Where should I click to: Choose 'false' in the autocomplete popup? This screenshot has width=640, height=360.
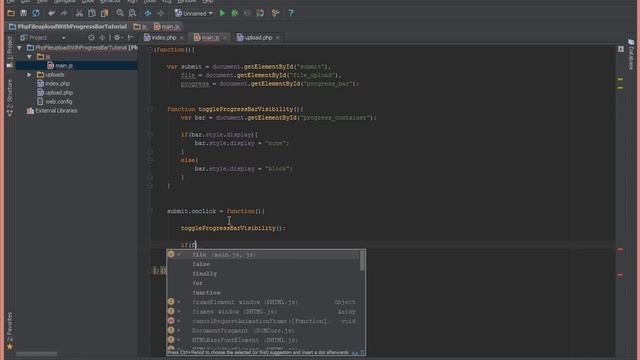tap(263, 264)
